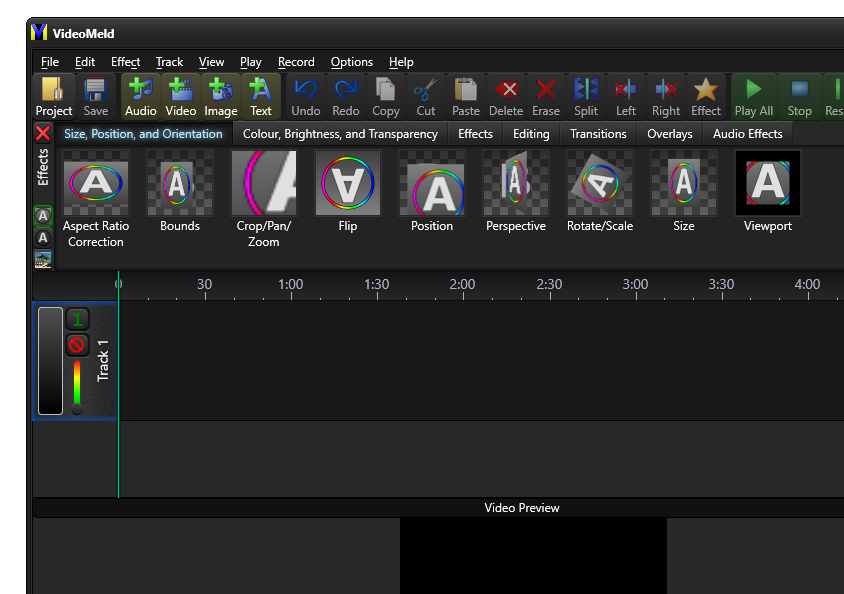Toggle the green 1 button on Track 1

click(77, 318)
